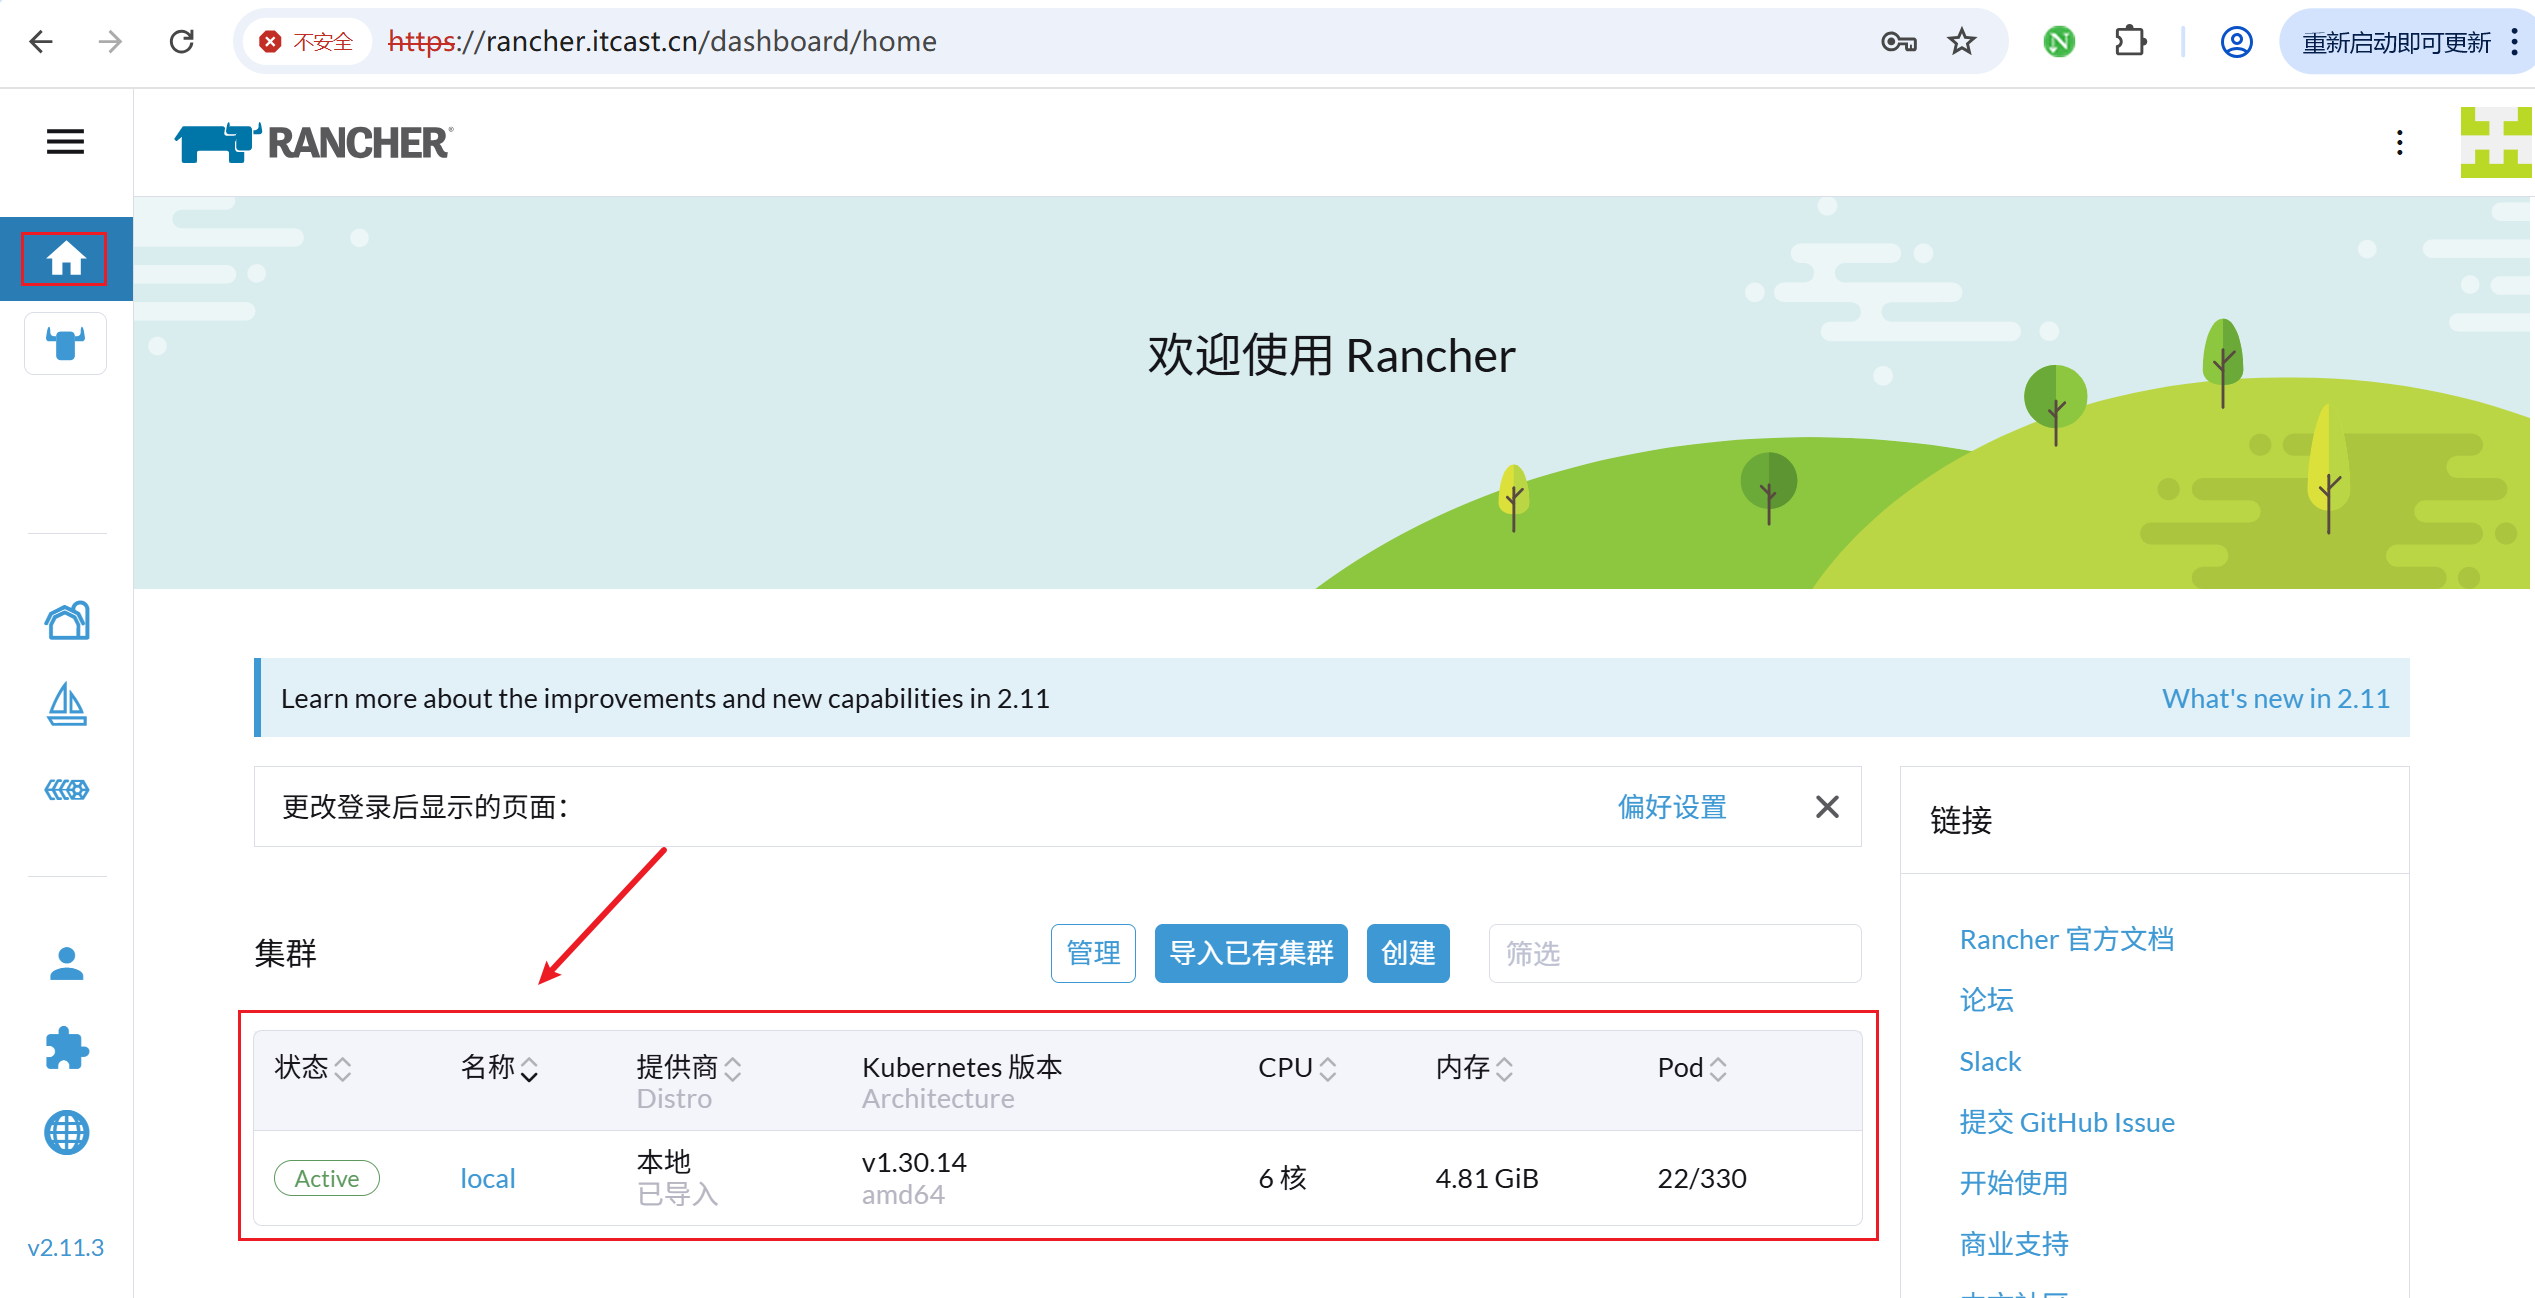Open Users & Authentication person icon
2535x1298 pixels.
coord(67,964)
